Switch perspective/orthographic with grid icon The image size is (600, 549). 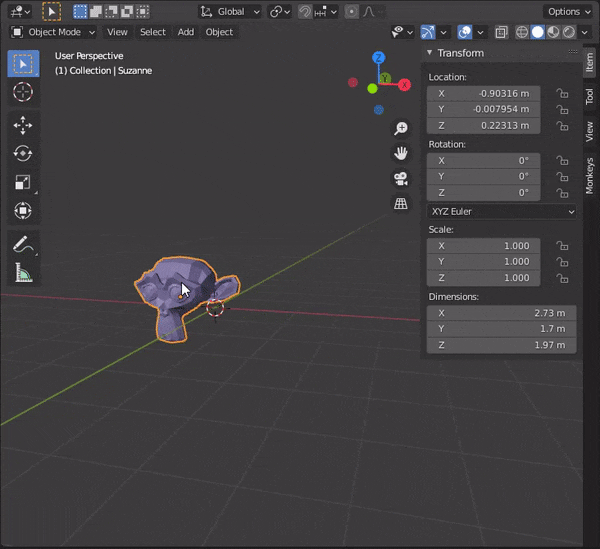click(x=401, y=204)
